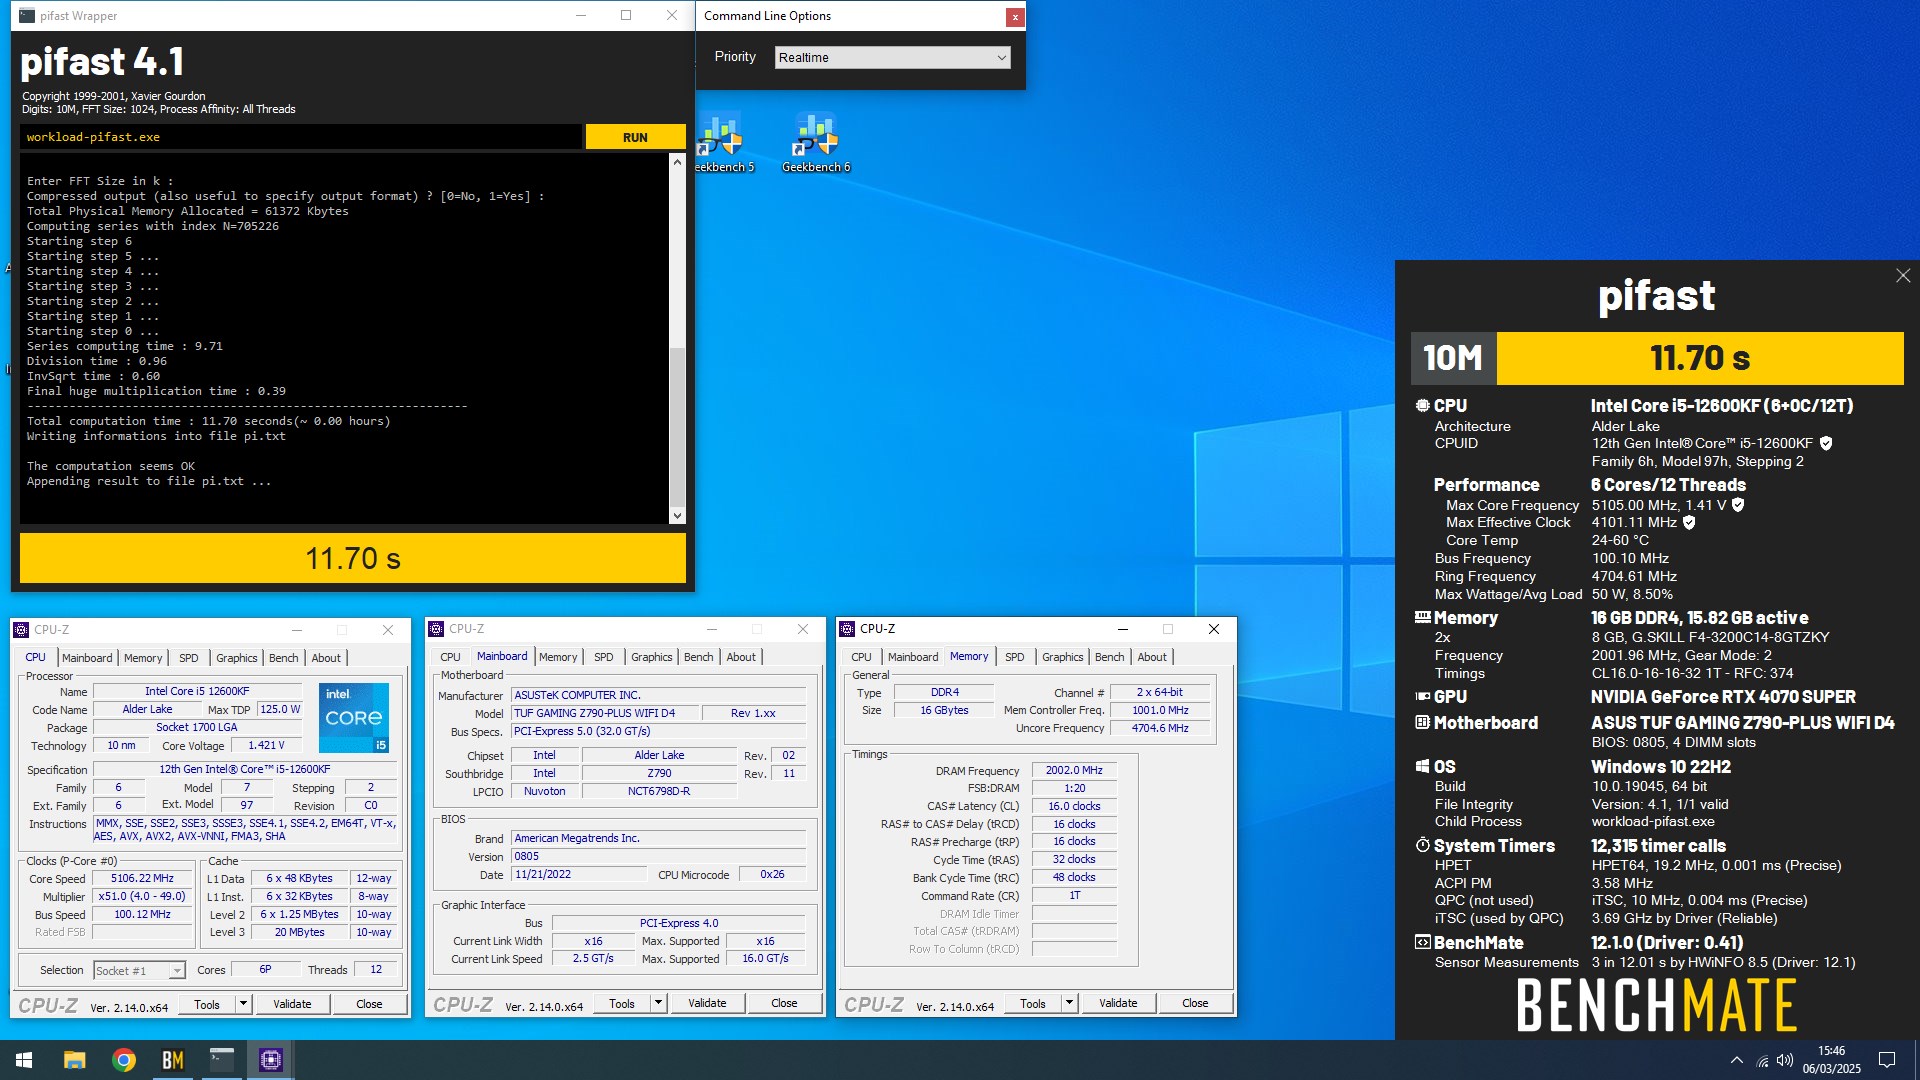Switch to Mainboard tab in first CPU-Z window
1920x1080 pixels.
(x=87, y=658)
